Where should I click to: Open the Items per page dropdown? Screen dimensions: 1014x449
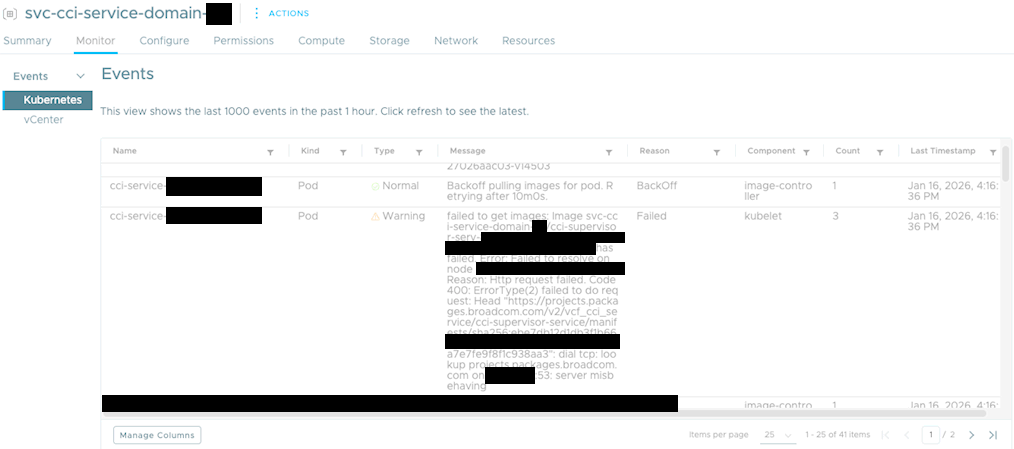pos(778,435)
